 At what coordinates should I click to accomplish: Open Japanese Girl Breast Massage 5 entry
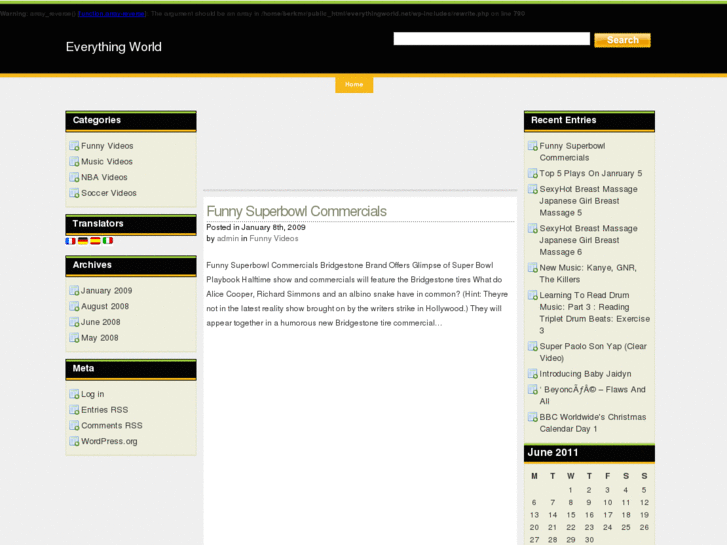tap(588, 201)
